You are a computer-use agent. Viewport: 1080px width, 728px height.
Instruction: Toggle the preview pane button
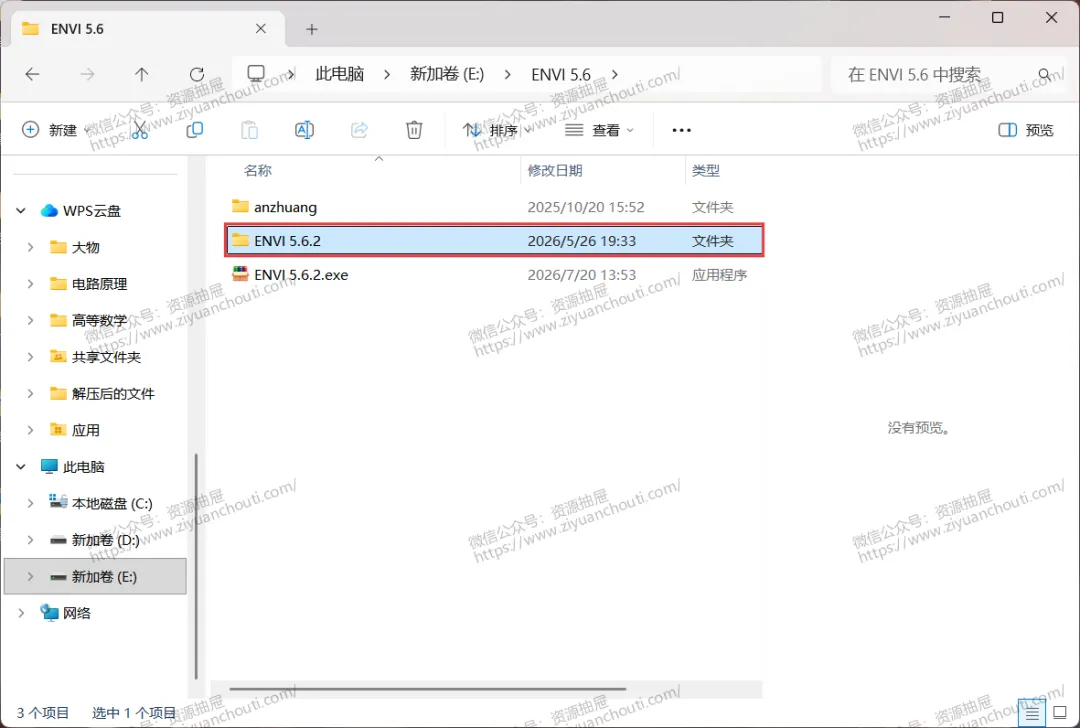(1026, 130)
